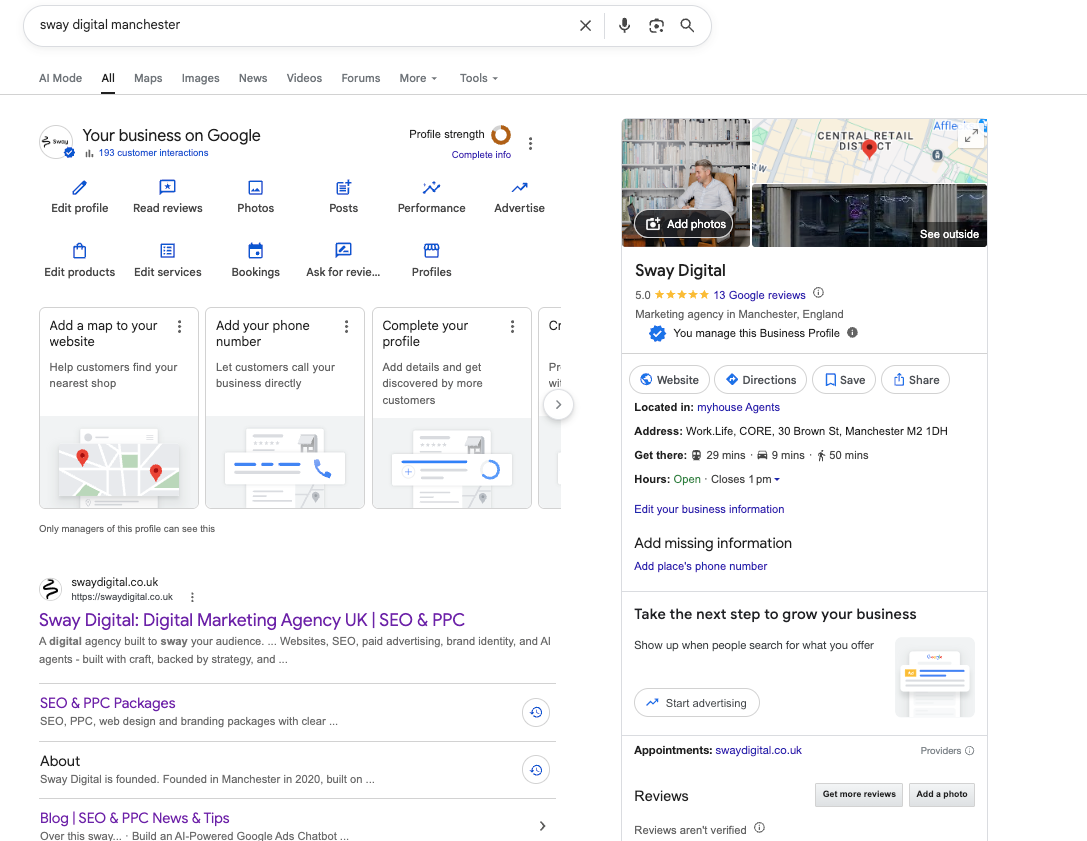1087x841 pixels.
Task: Open the SEO & PPC Packages sitelink
Action: point(107,703)
